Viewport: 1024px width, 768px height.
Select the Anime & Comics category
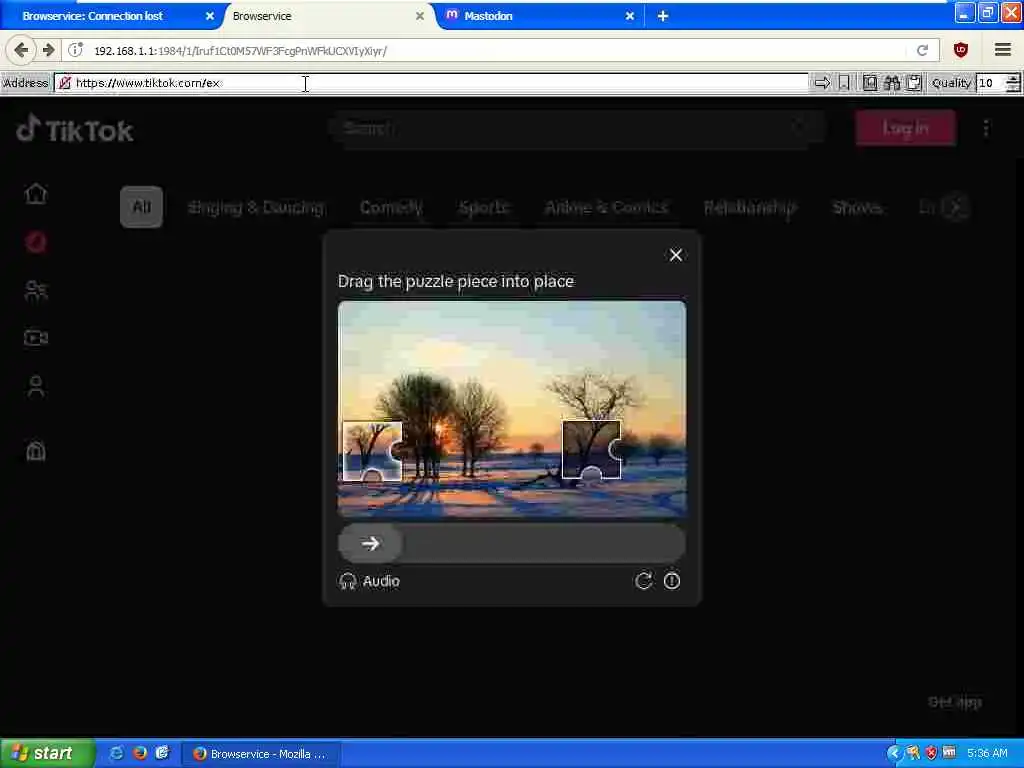click(x=606, y=207)
